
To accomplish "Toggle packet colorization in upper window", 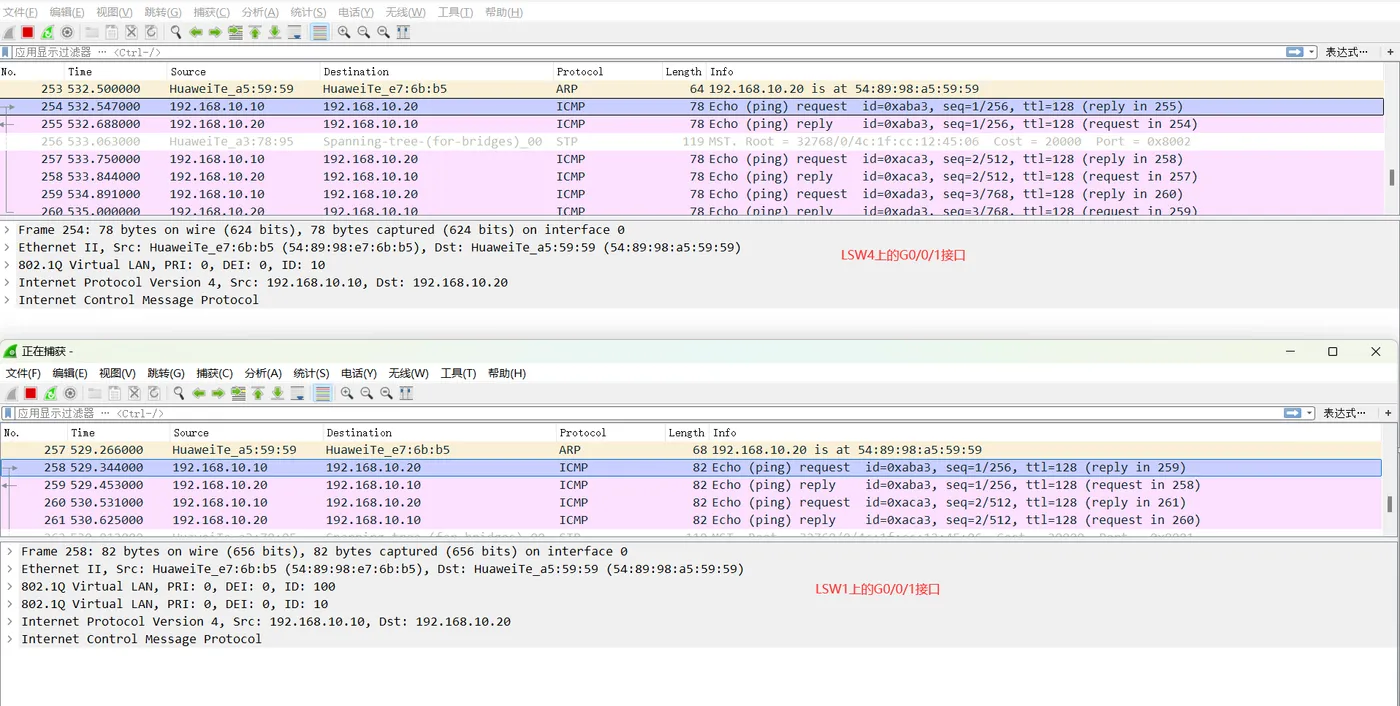I will 319,32.
